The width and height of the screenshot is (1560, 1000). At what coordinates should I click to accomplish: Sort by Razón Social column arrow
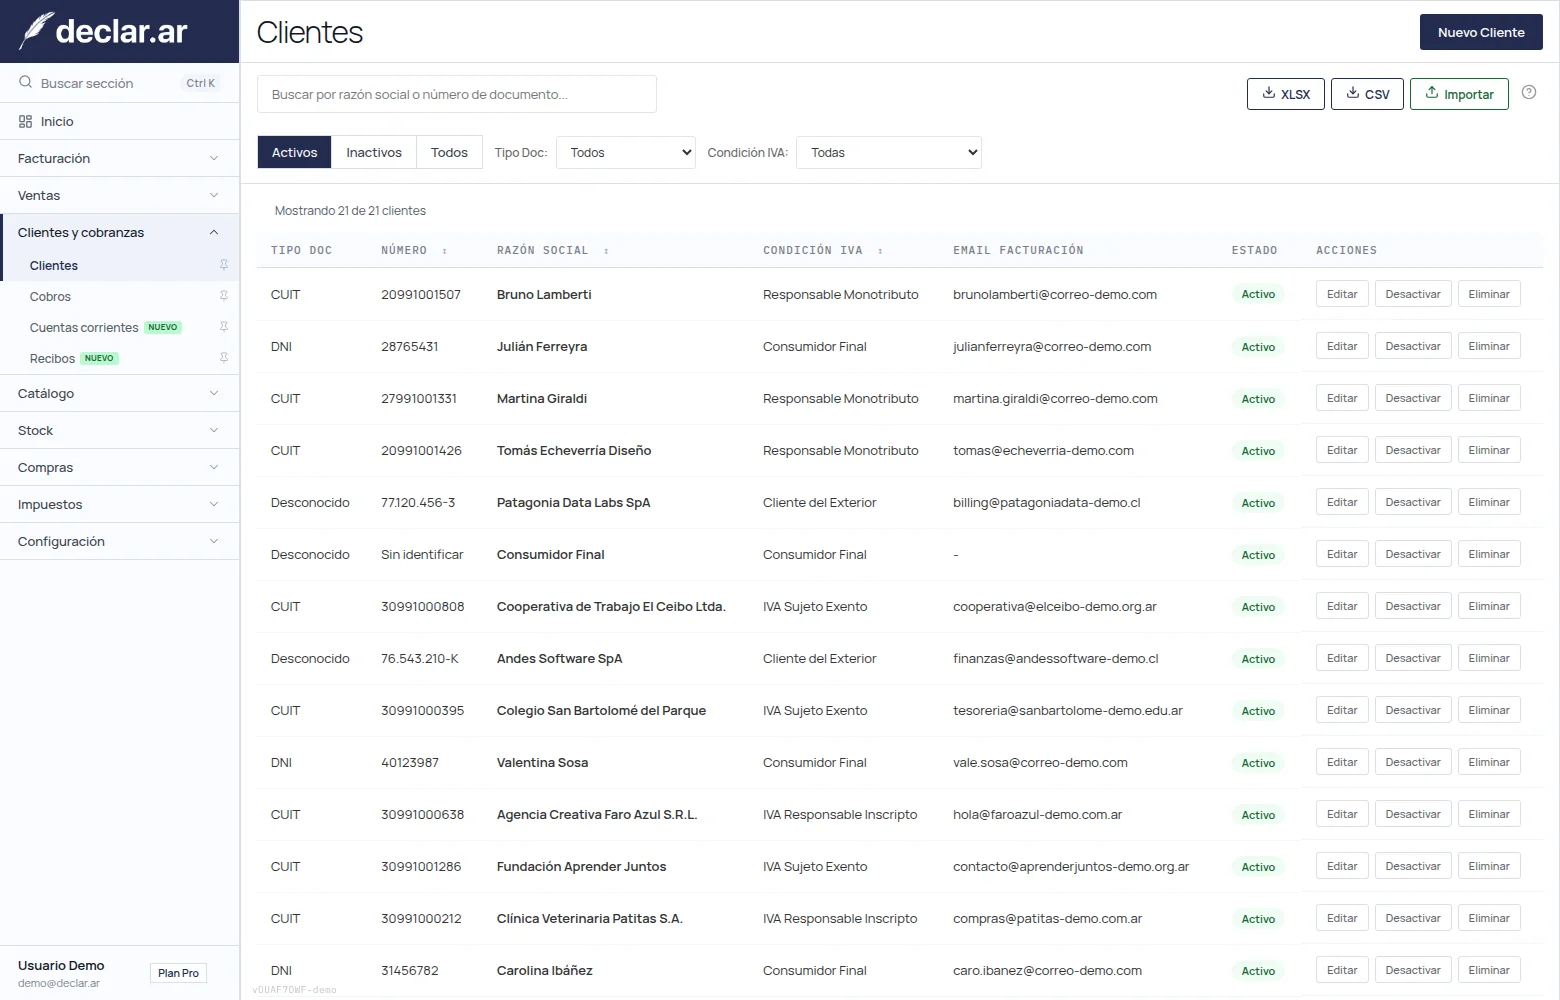(x=606, y=251)
